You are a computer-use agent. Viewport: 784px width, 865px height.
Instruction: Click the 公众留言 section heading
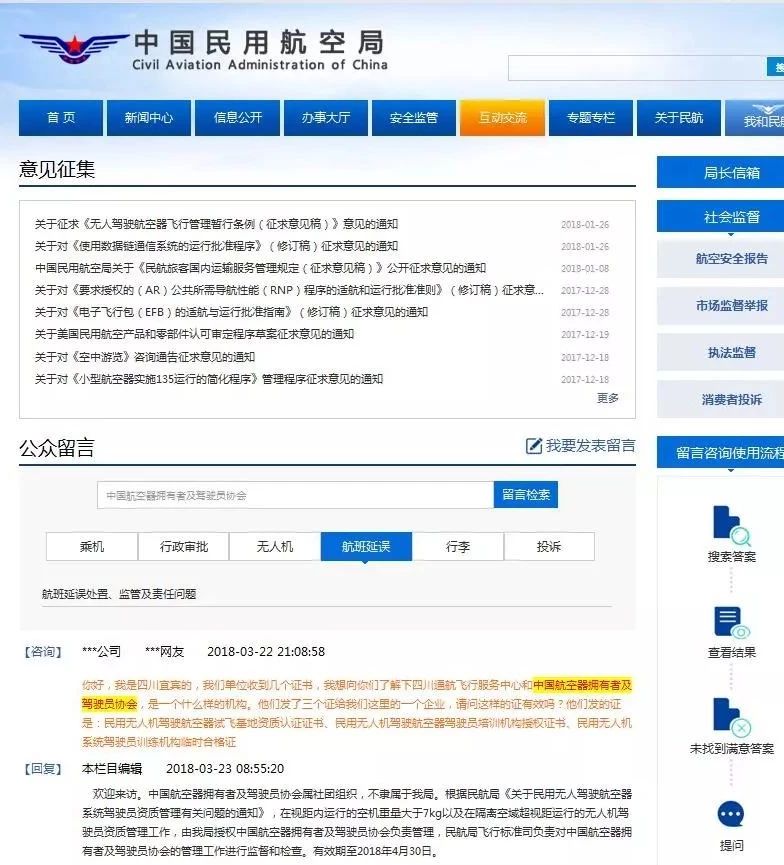tap(57, 447)
